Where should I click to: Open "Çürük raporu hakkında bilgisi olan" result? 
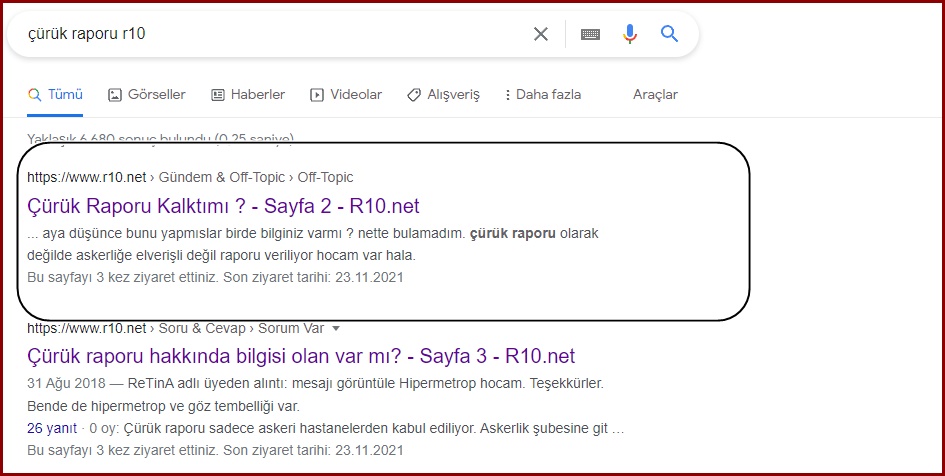[x=301, y=356]
